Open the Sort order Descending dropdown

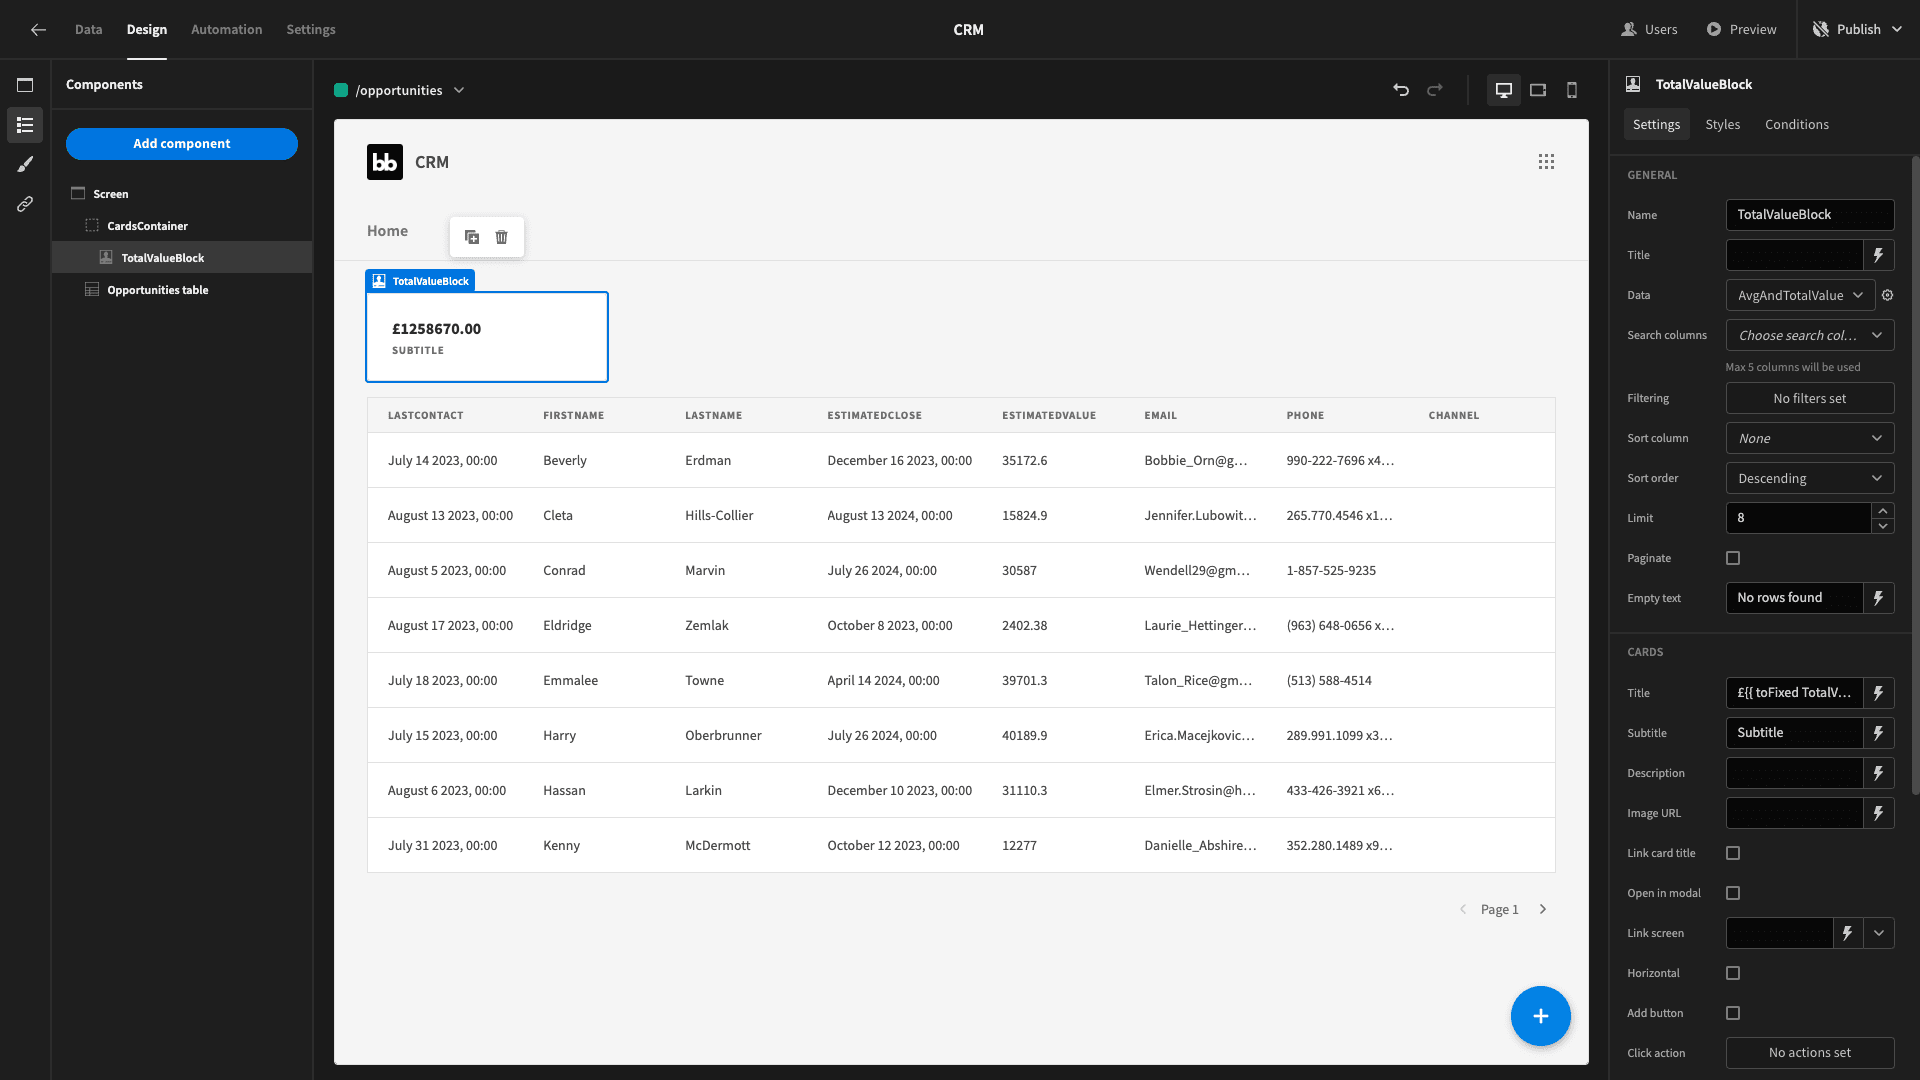point(1810,478)
